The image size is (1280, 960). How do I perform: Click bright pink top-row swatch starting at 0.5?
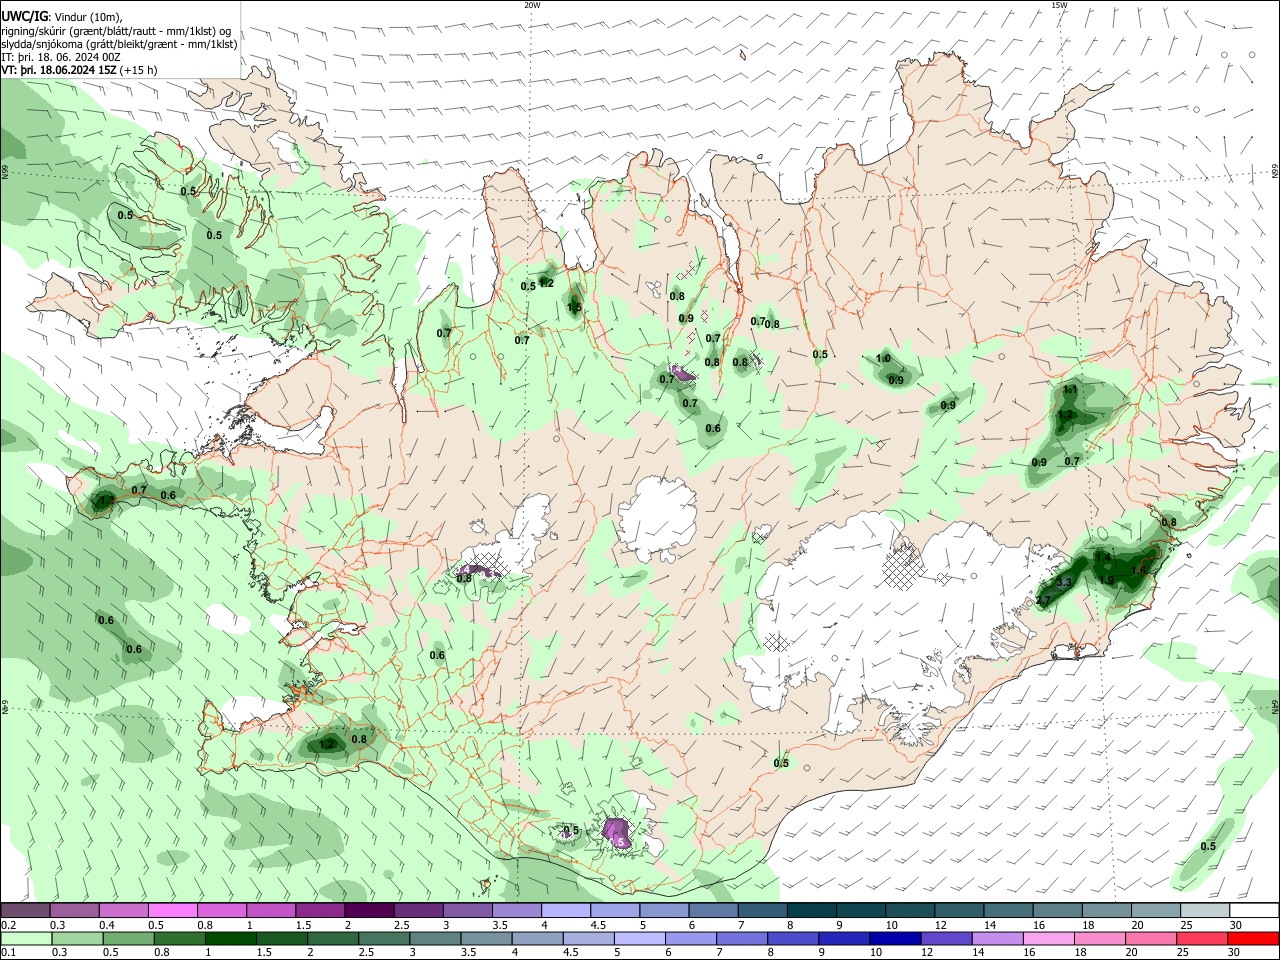click(x=172, y=910)
